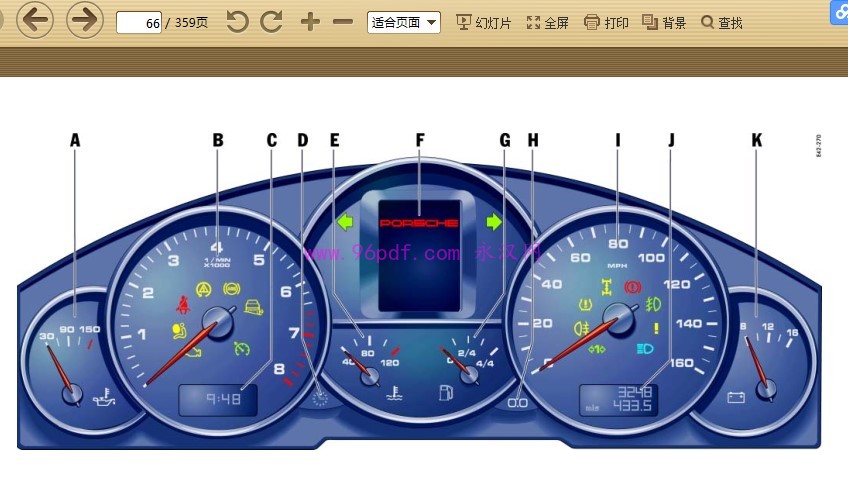
Task: Go back to the previous page
Action: pos(35,20)
